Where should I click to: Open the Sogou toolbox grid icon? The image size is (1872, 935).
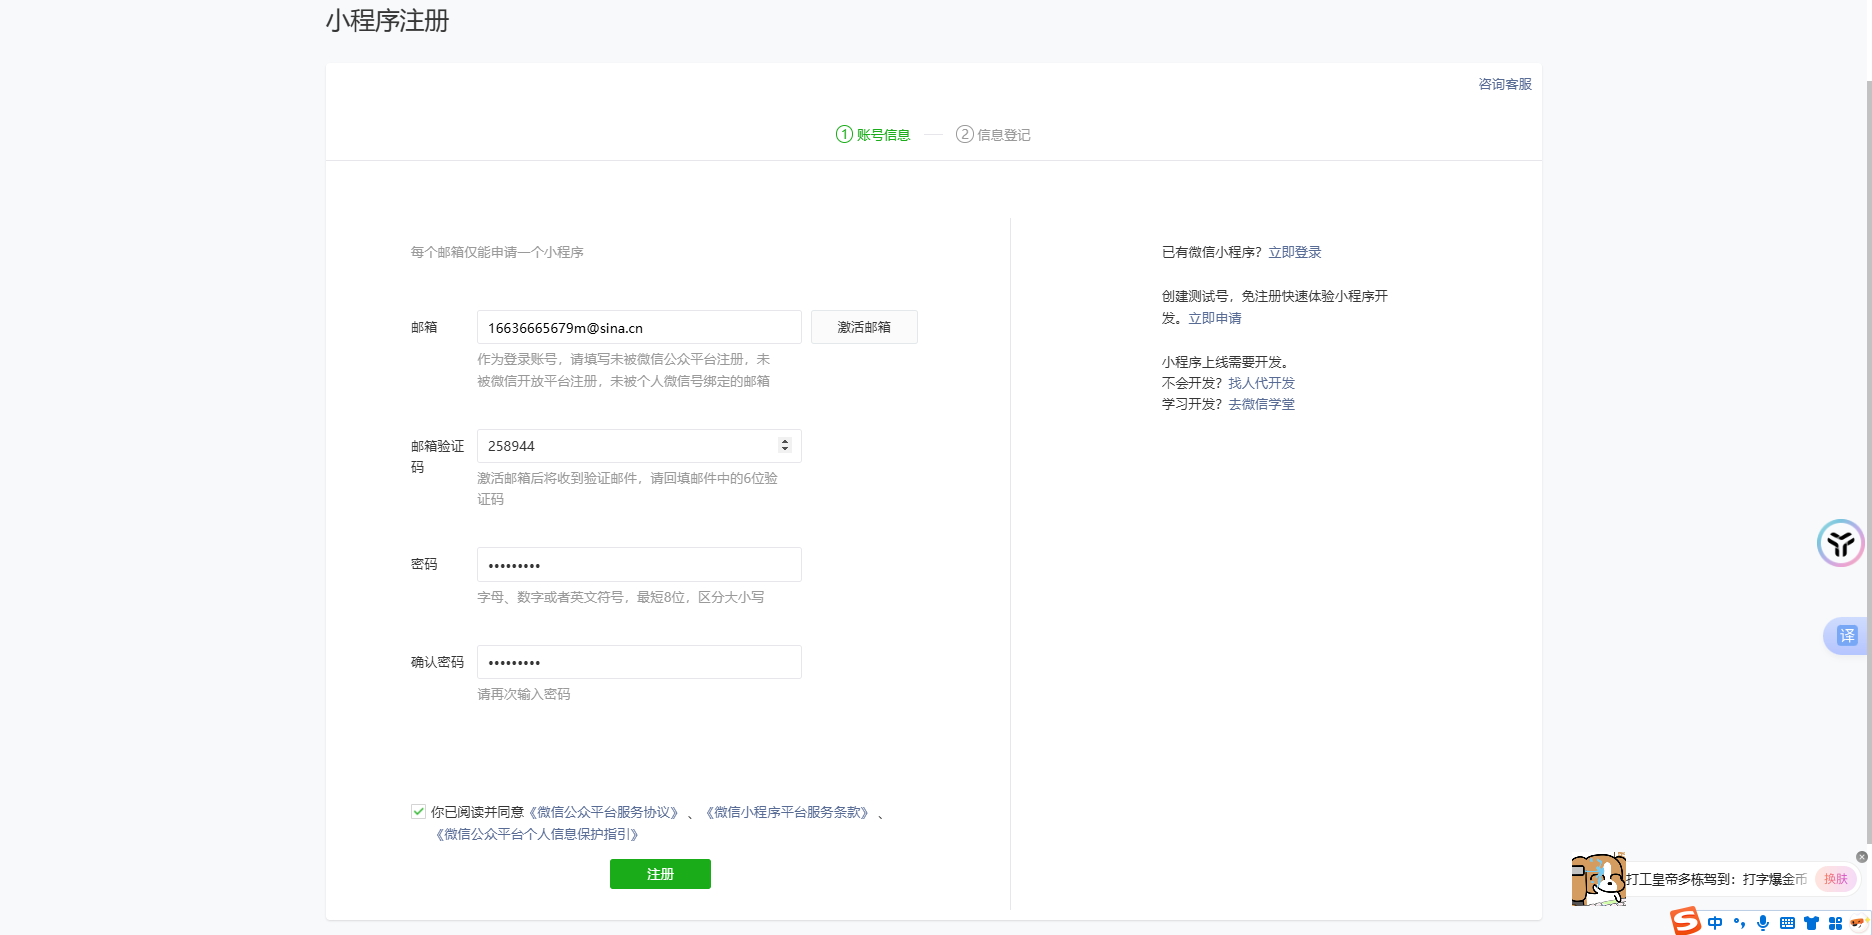[1836, 922]
